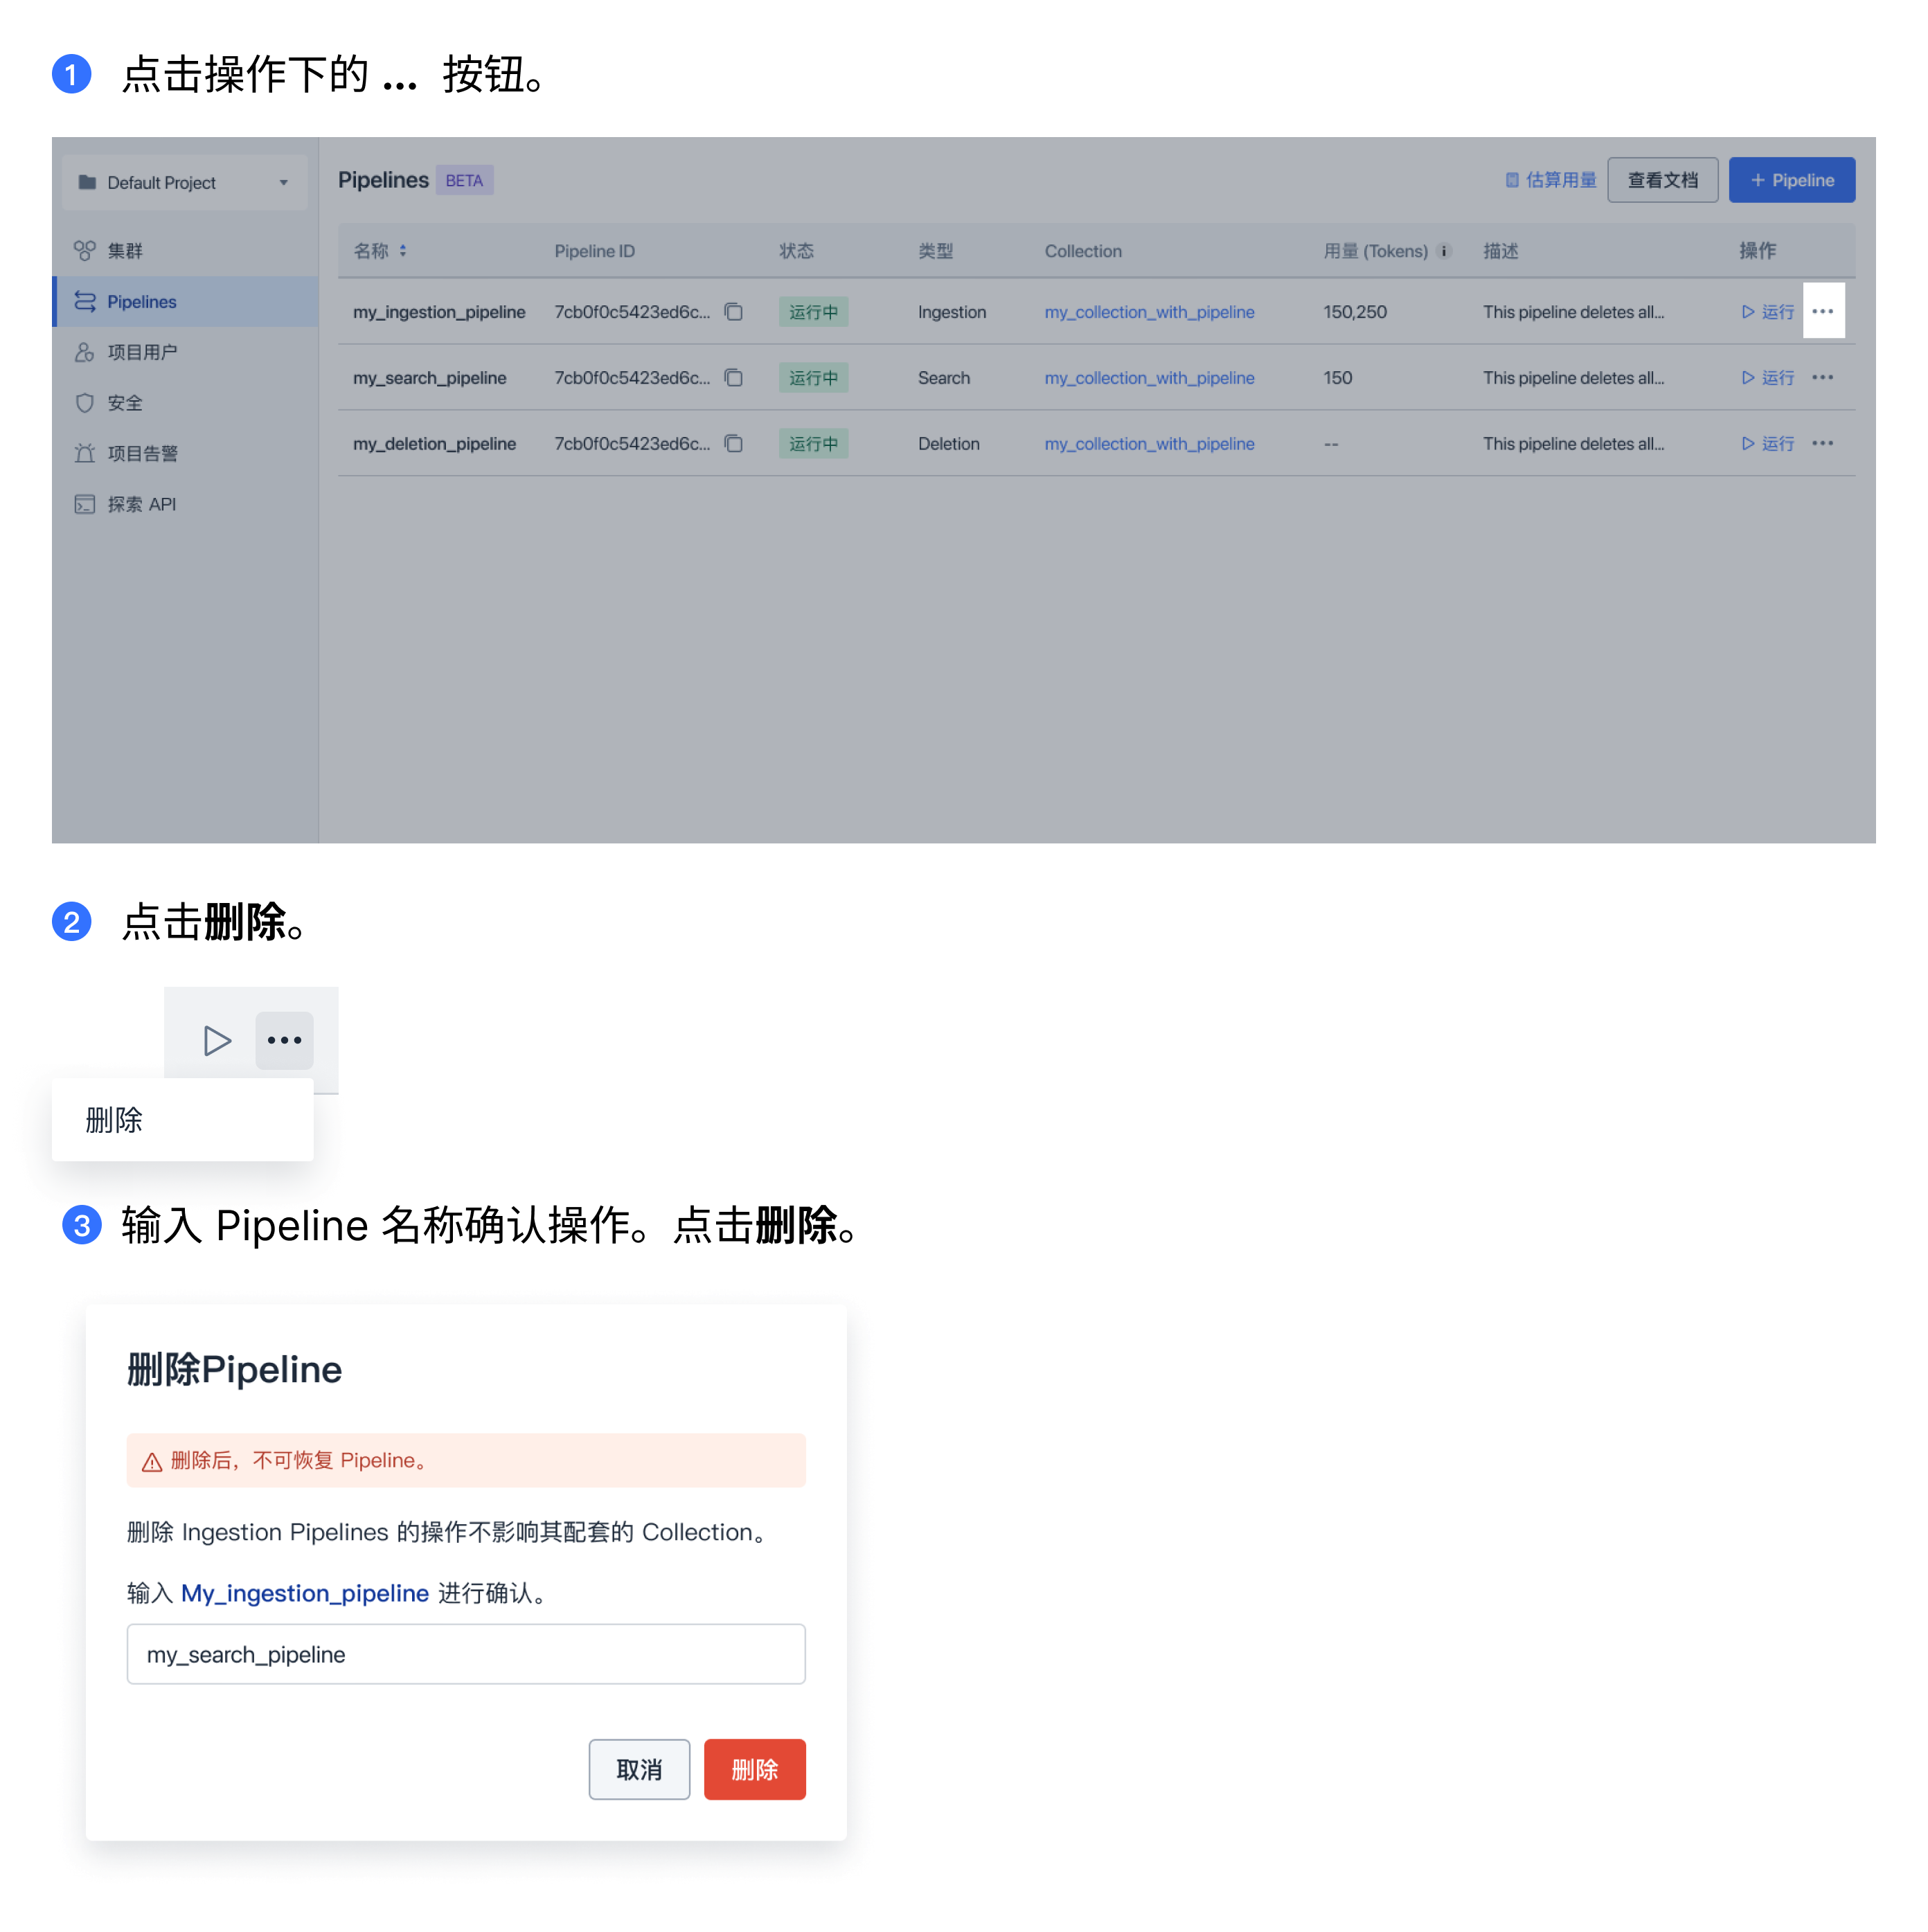Click the red 删除 confirm button
1928x1932 pixels.
point(755,1771)
